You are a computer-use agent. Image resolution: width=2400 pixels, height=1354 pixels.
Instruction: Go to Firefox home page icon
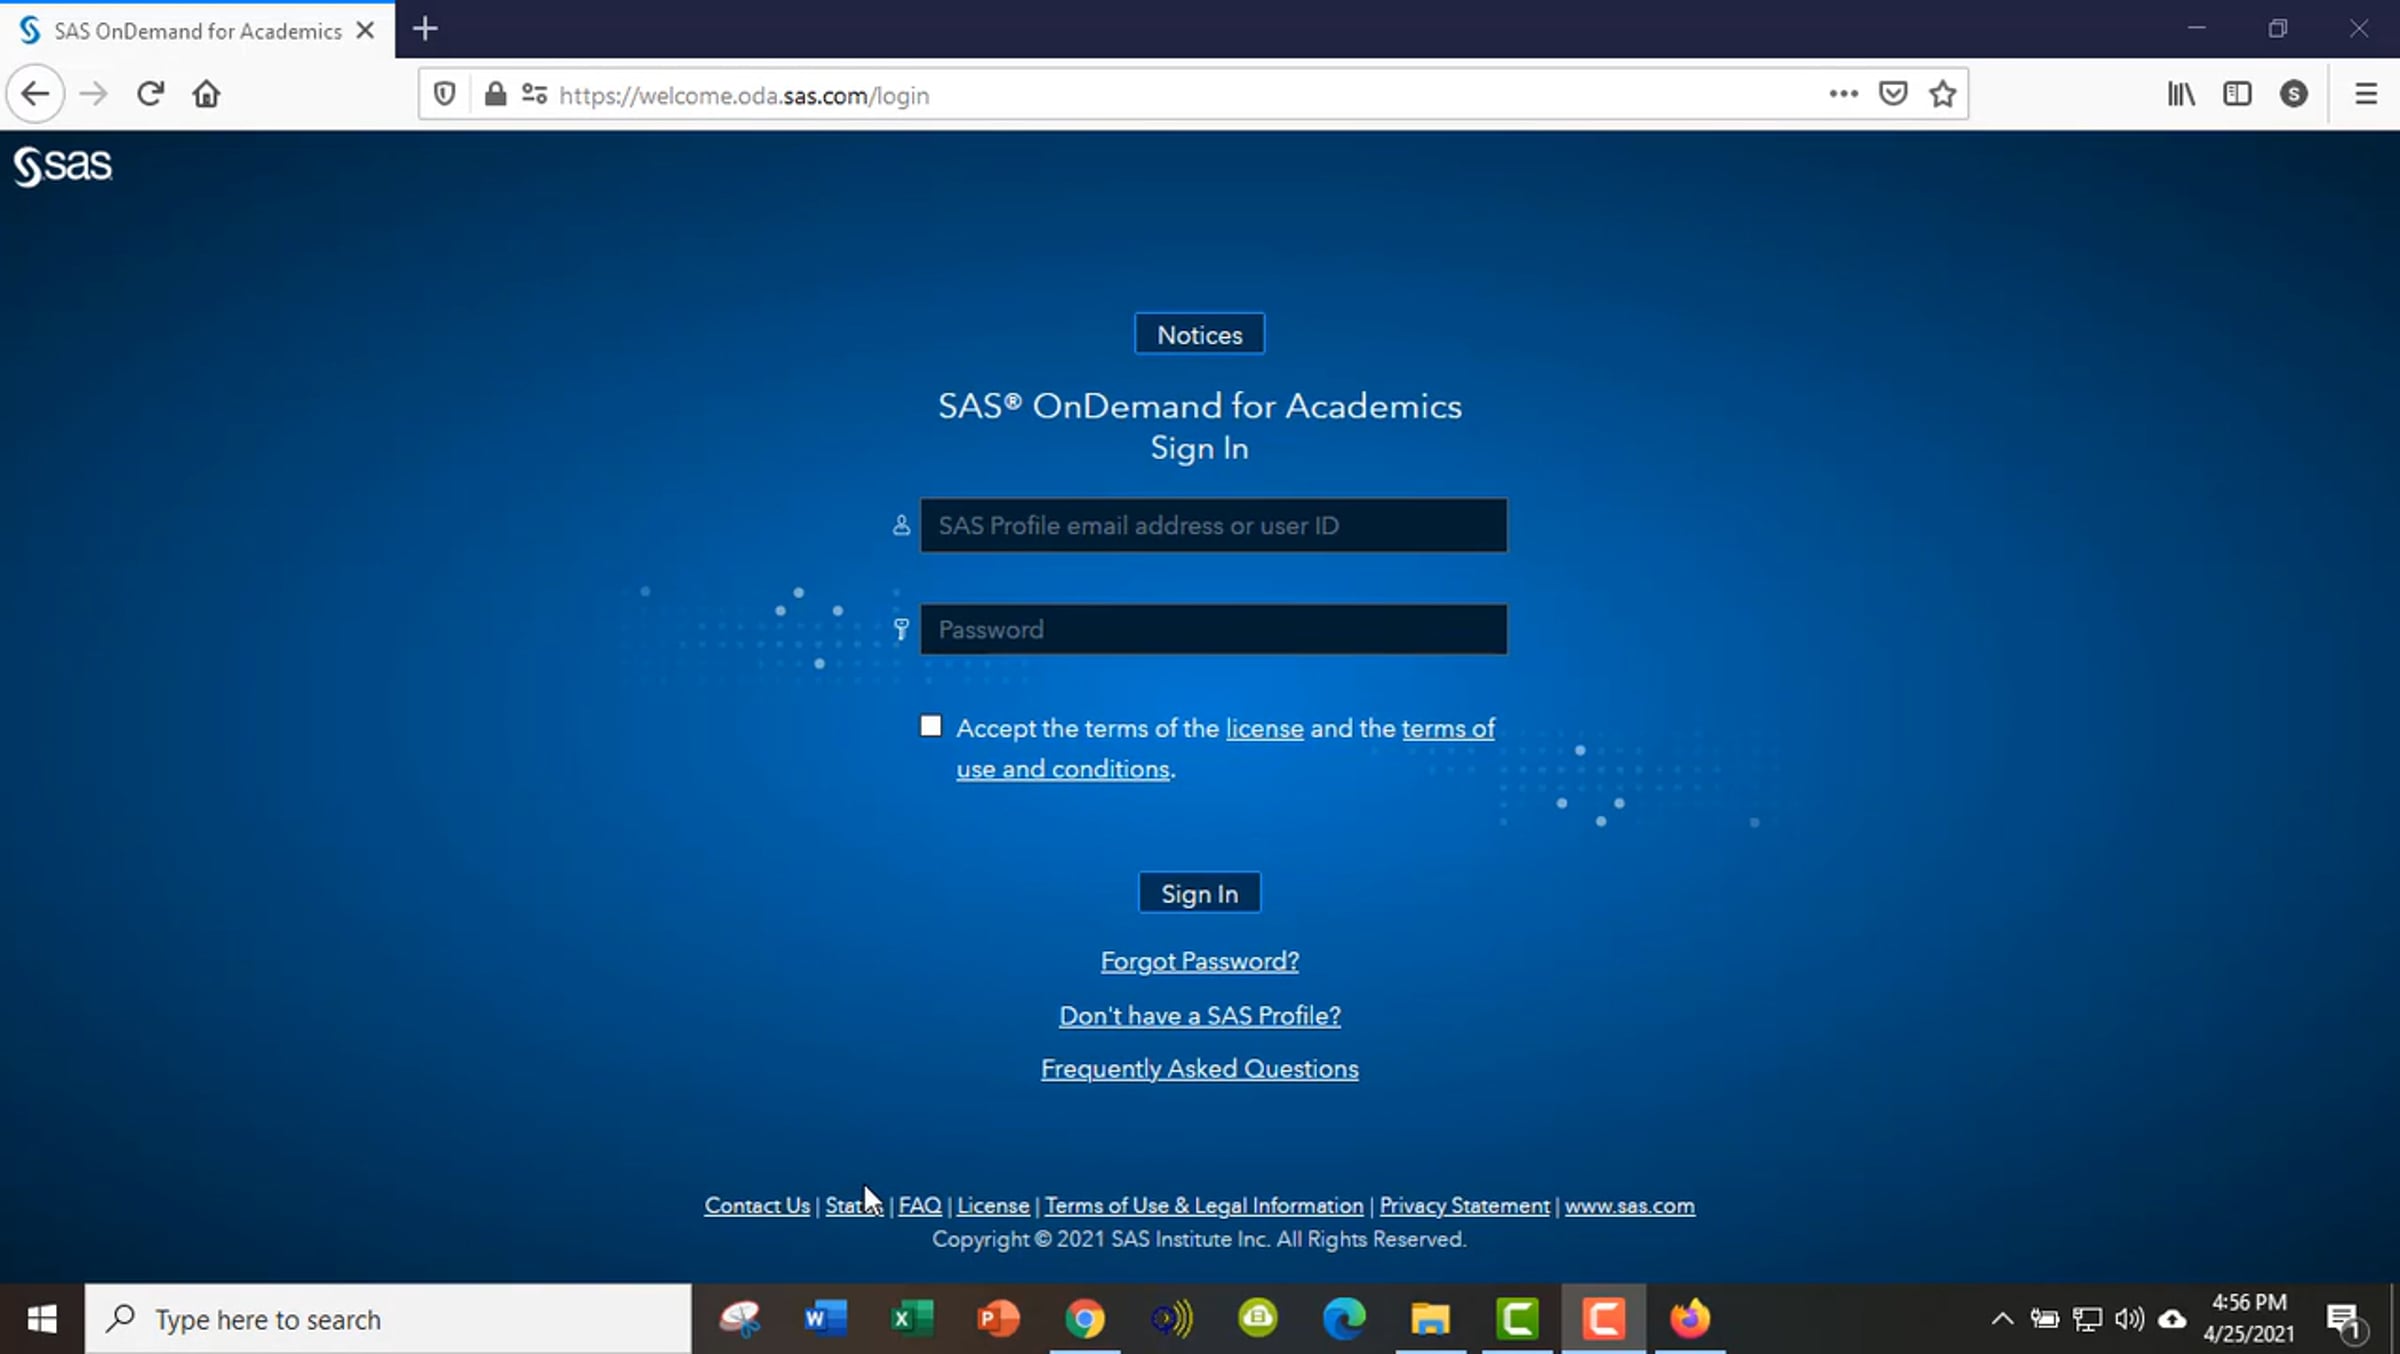pos(206,94)
